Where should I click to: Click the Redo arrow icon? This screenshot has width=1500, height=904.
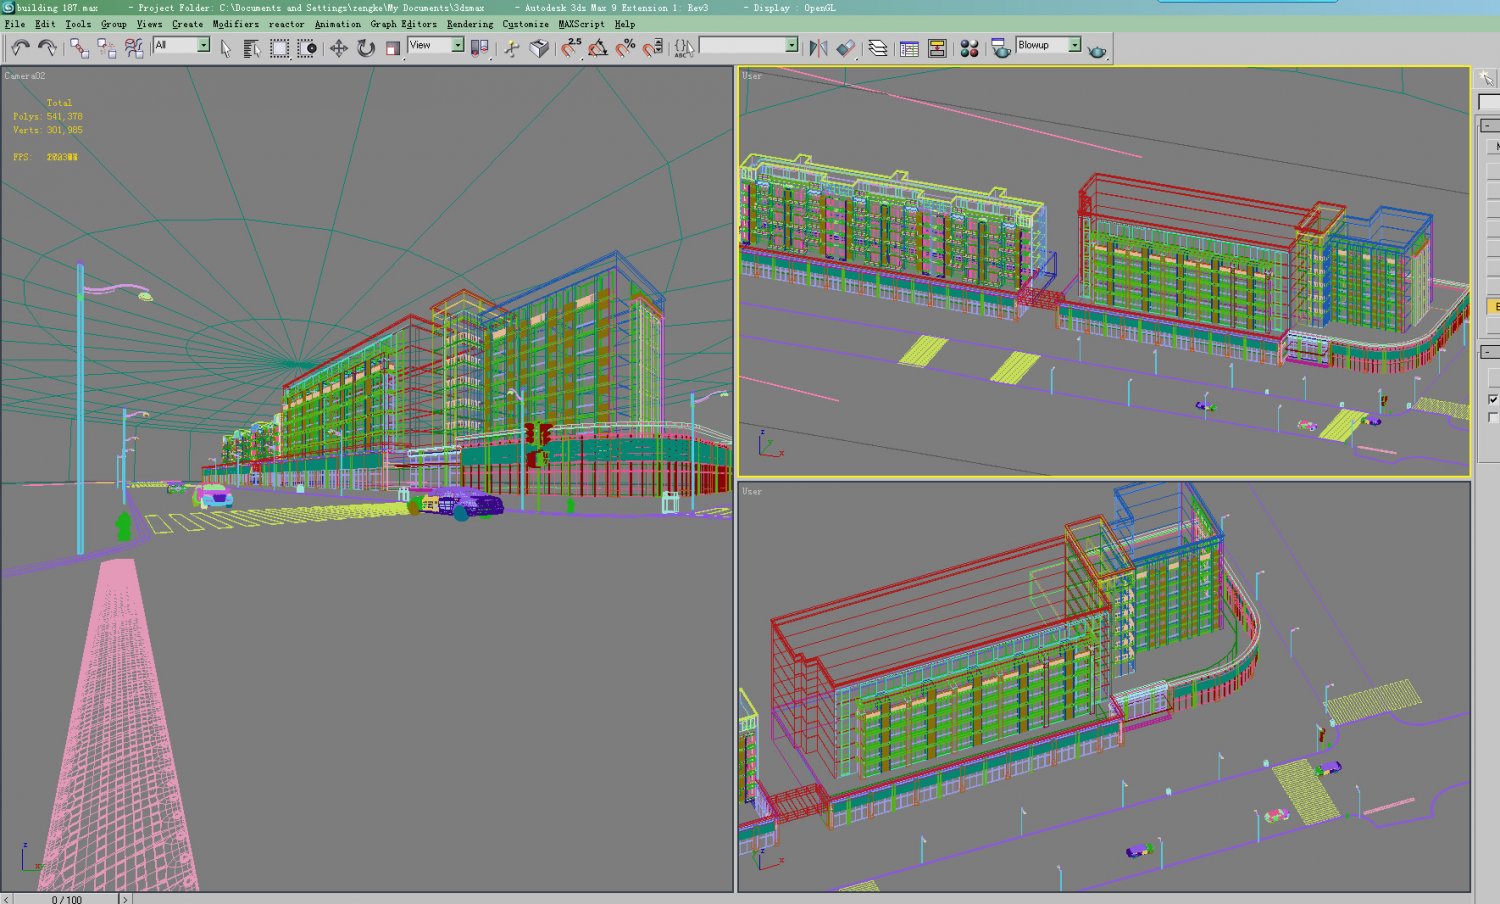[x=47, y=48]
